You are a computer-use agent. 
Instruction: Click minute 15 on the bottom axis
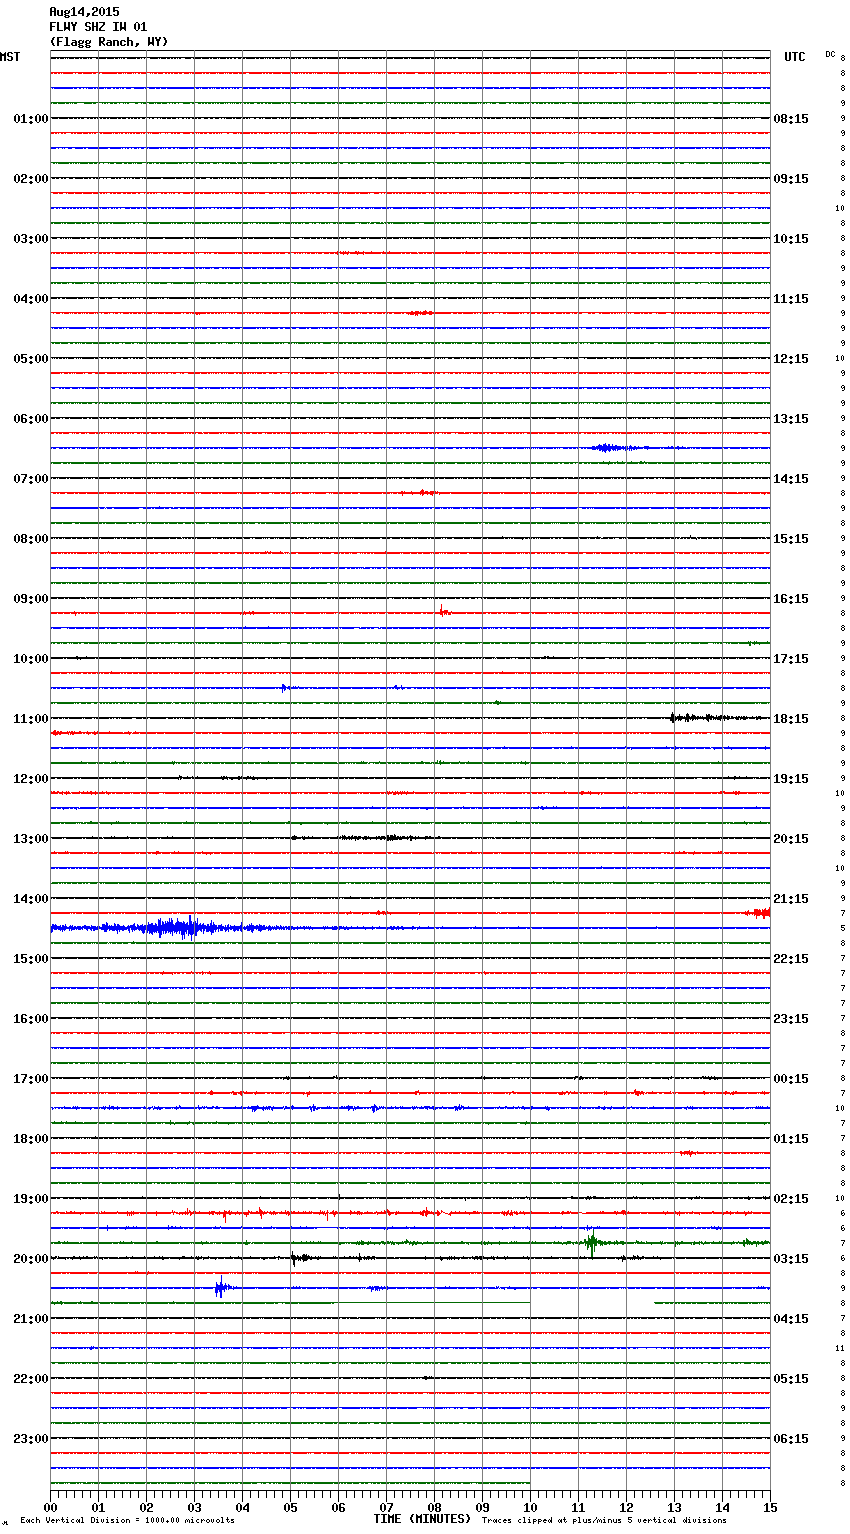click(x=770, y=1507)
